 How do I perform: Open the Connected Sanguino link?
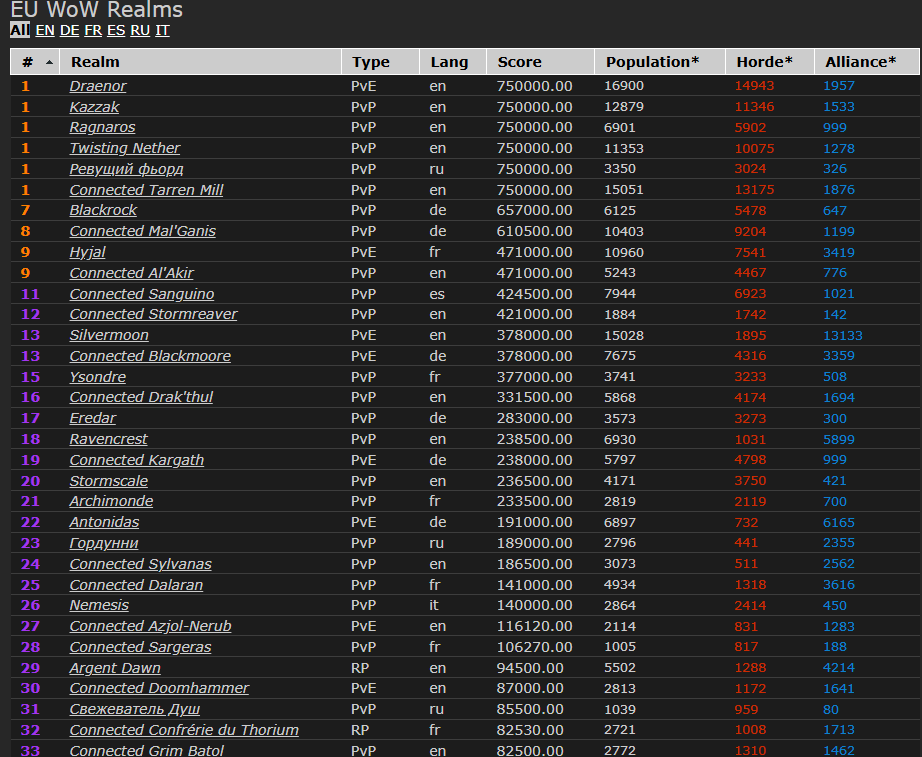pyautogui.click(x=142, y=294)
